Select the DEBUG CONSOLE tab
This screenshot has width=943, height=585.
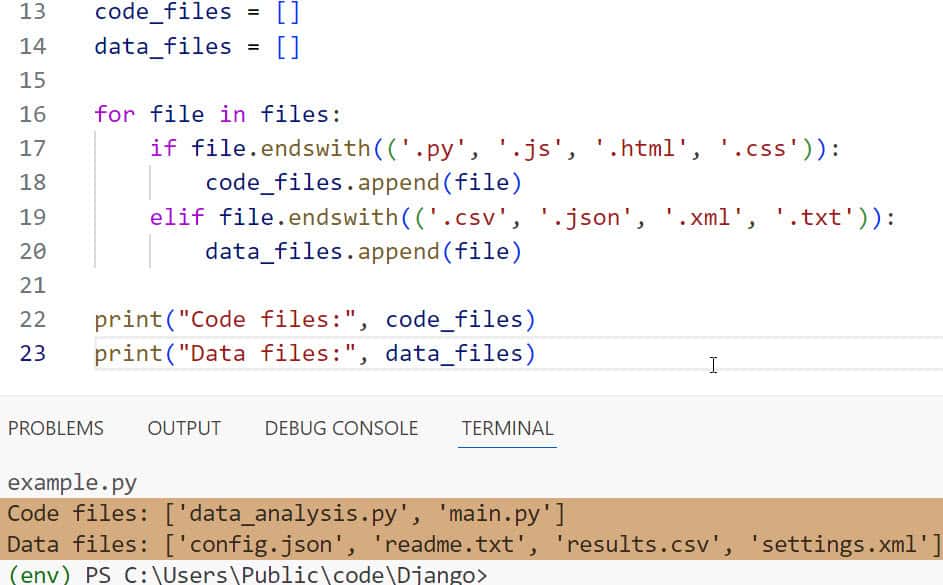(x=341, y=428)
